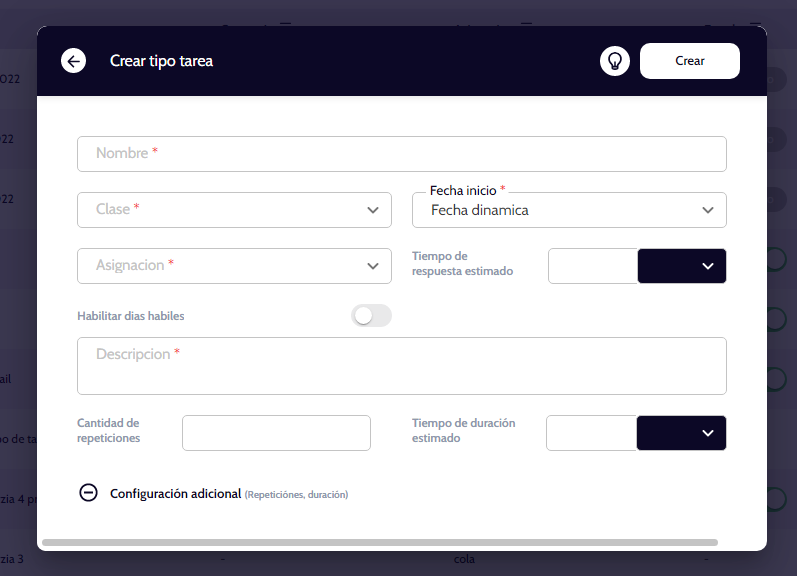Toggle Habilitar dias habiles switch
Viewport: 797px width, 576px height.
pyautogui.click(x=371, y=316)
